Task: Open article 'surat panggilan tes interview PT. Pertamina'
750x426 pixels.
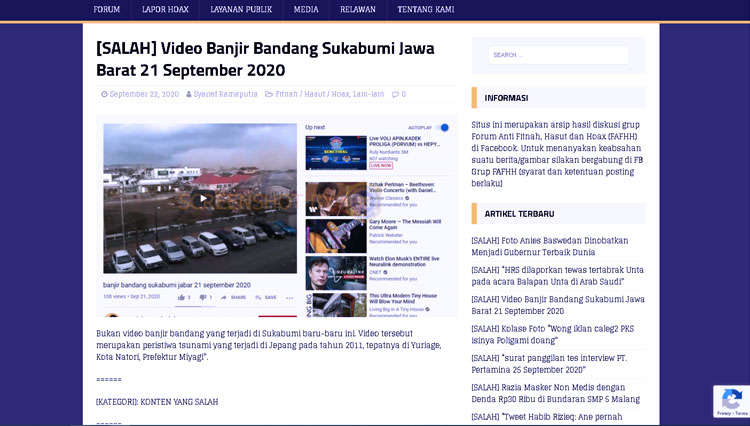Action: point(549,364)
